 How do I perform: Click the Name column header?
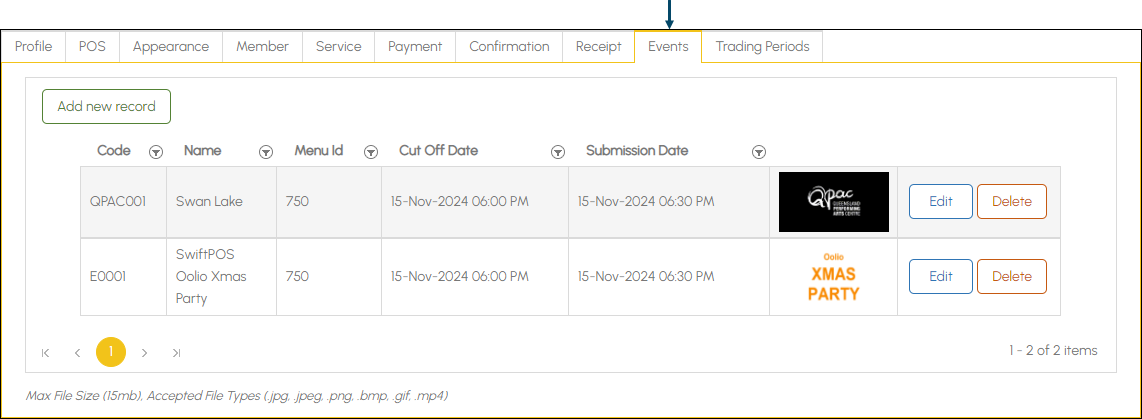coord(202,151)
